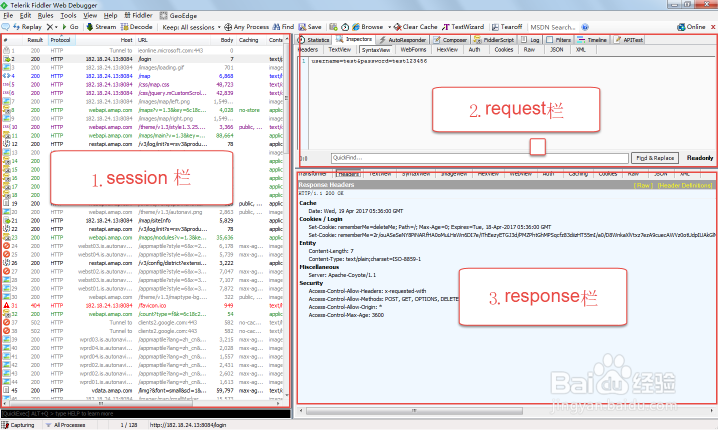The height and width of the screenshot is (430, 718).
Task: Open the Remove sessions dropdown arrow
Action: (56, 27)
